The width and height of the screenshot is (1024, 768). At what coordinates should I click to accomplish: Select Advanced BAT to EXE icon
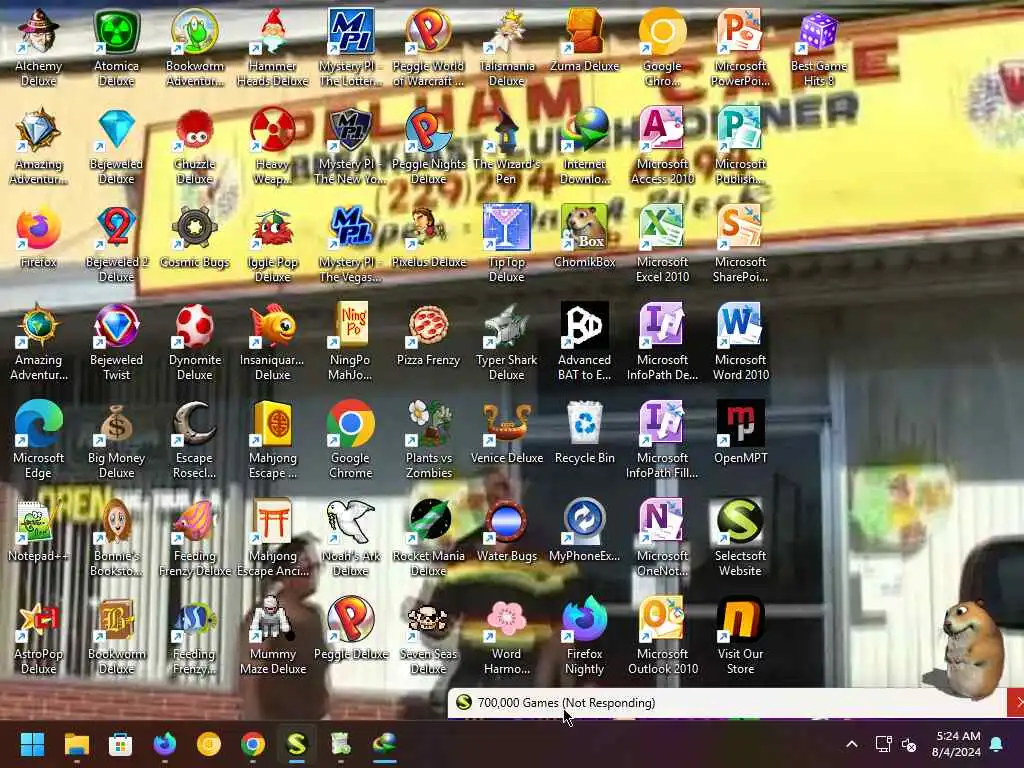click(584, 342)
